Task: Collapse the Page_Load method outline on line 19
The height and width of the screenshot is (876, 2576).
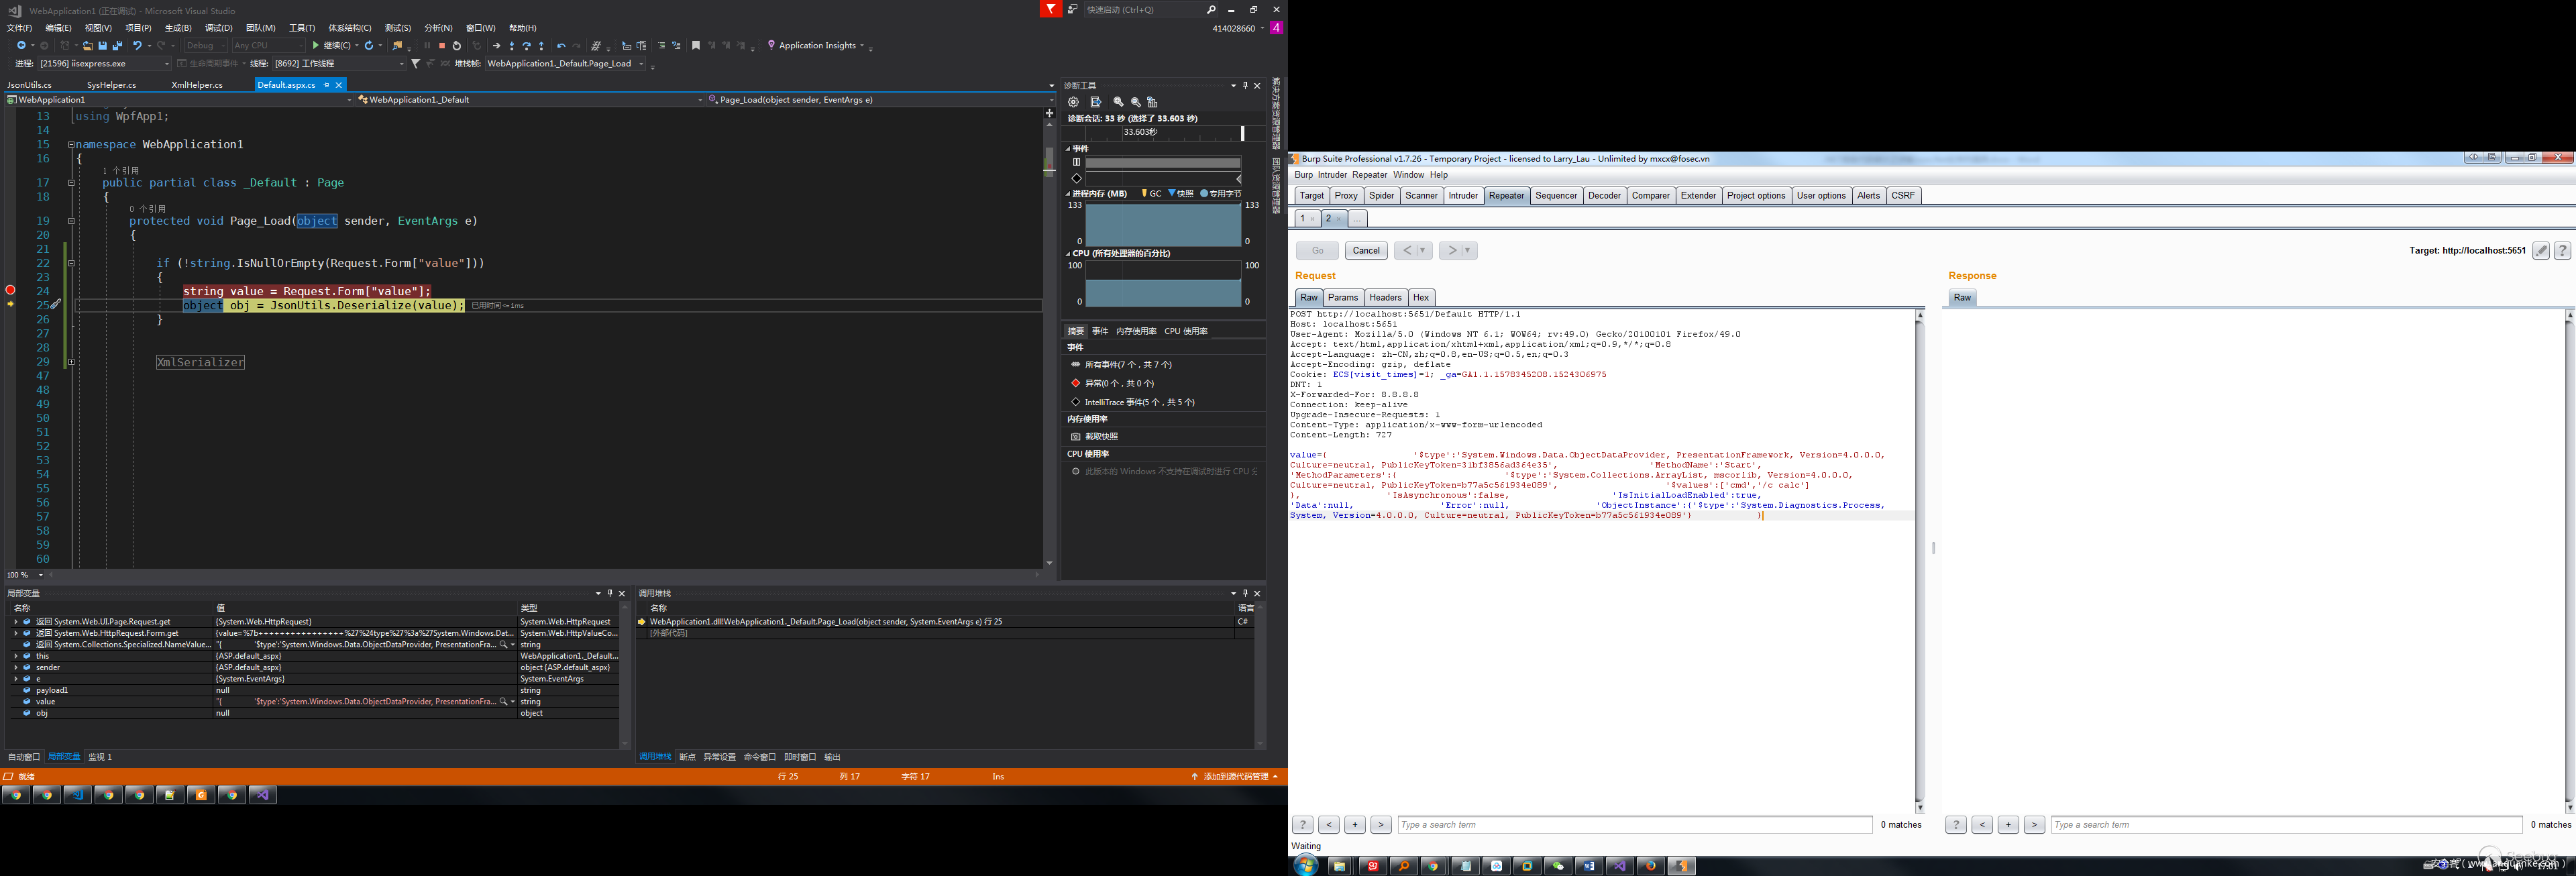Action: pos(71,221)
